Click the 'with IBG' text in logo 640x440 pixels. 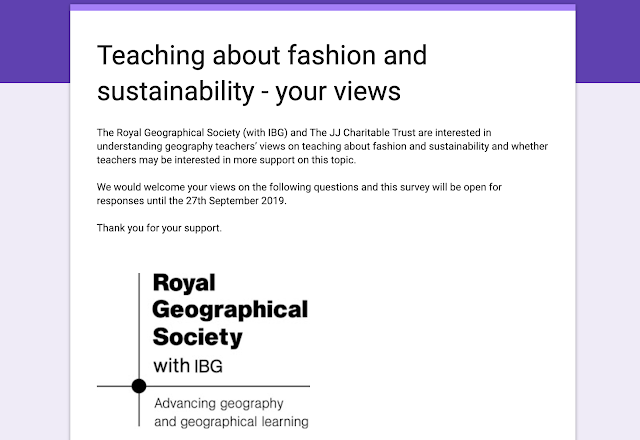click(x=188, y=366)
